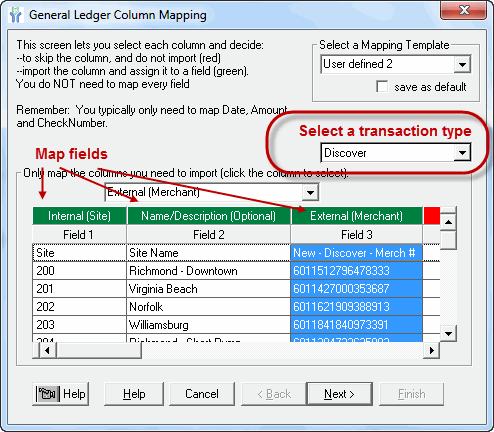Click the Field 3 header cell
Viewport: 494px width, 432px height.
pos(356,235)
